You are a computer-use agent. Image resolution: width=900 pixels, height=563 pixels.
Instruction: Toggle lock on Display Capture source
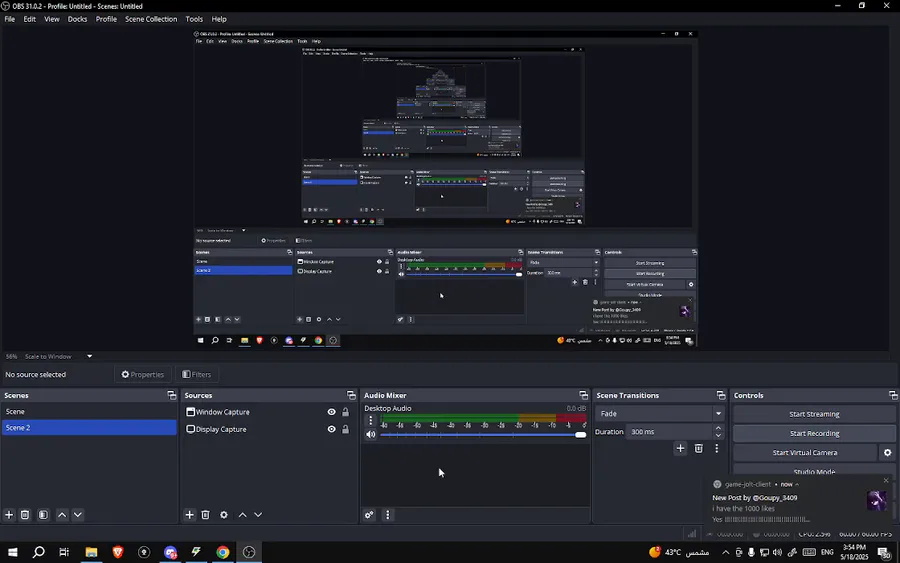click(346, 429)
